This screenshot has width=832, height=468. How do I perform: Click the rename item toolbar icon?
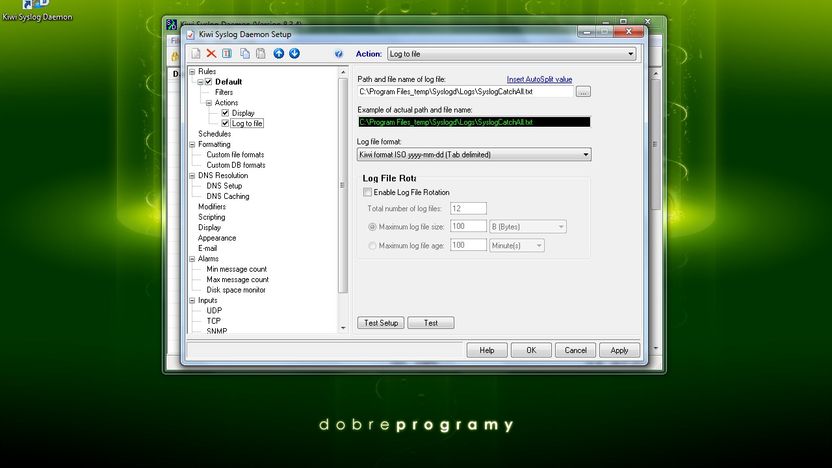227,54
